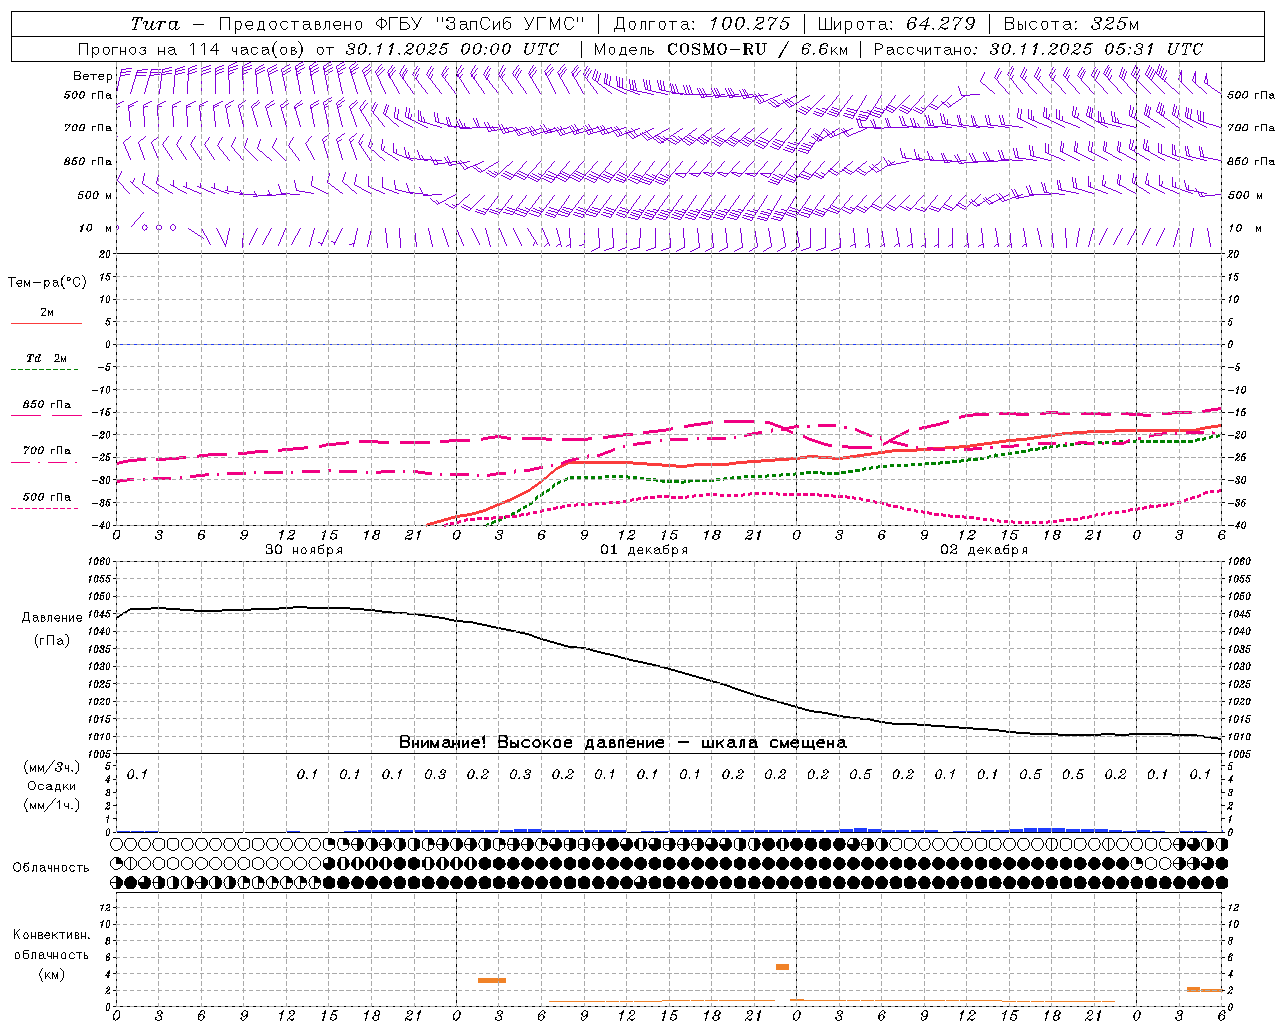This screenshot has width=1280, height=1024.
Task: Select the Модель COSMO-RU / 6.6км label
Action: tap(721, 49)
